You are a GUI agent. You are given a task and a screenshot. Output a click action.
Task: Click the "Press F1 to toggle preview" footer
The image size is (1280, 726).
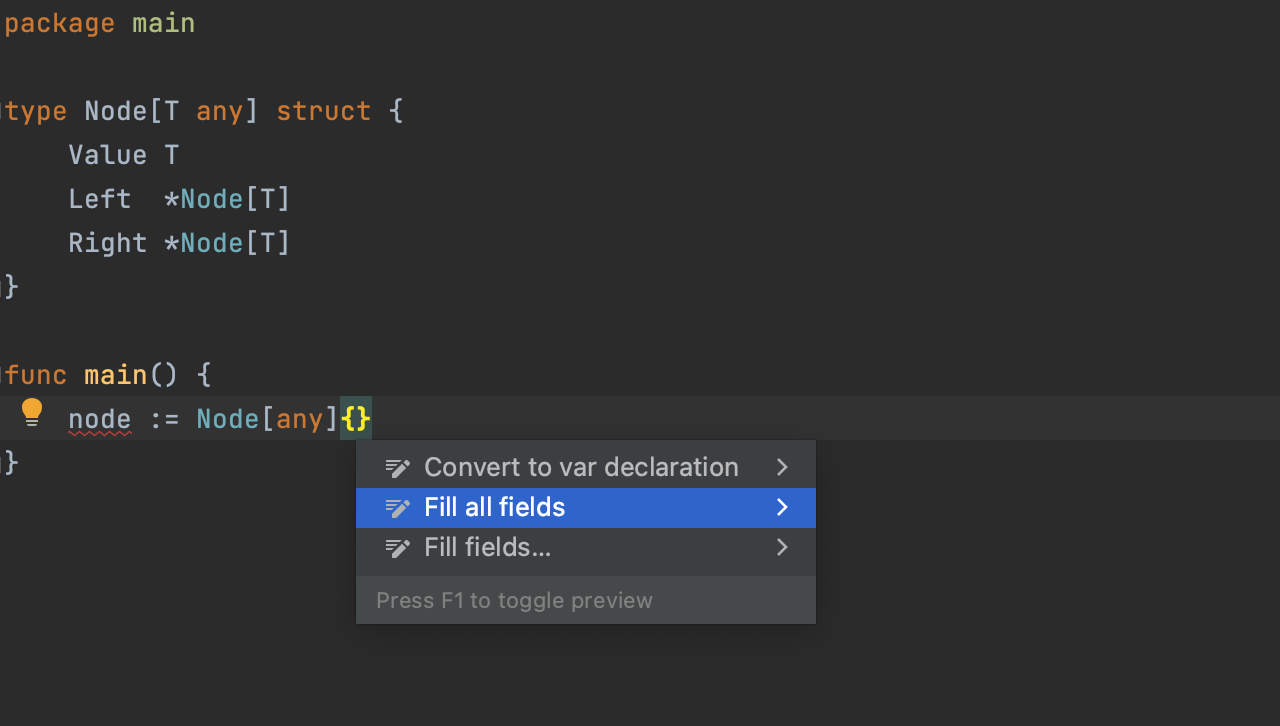513,600
